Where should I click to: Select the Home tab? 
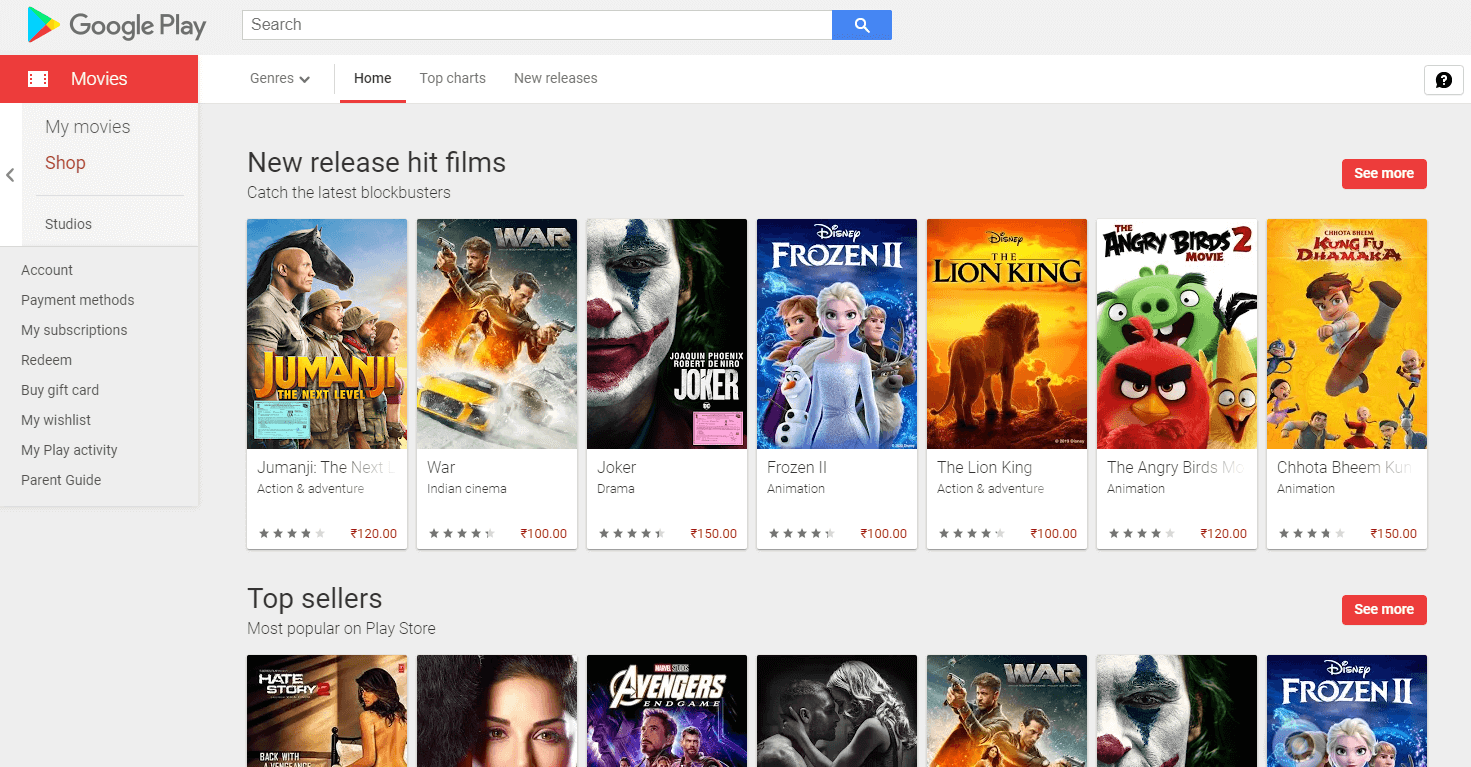coord(372,78)
